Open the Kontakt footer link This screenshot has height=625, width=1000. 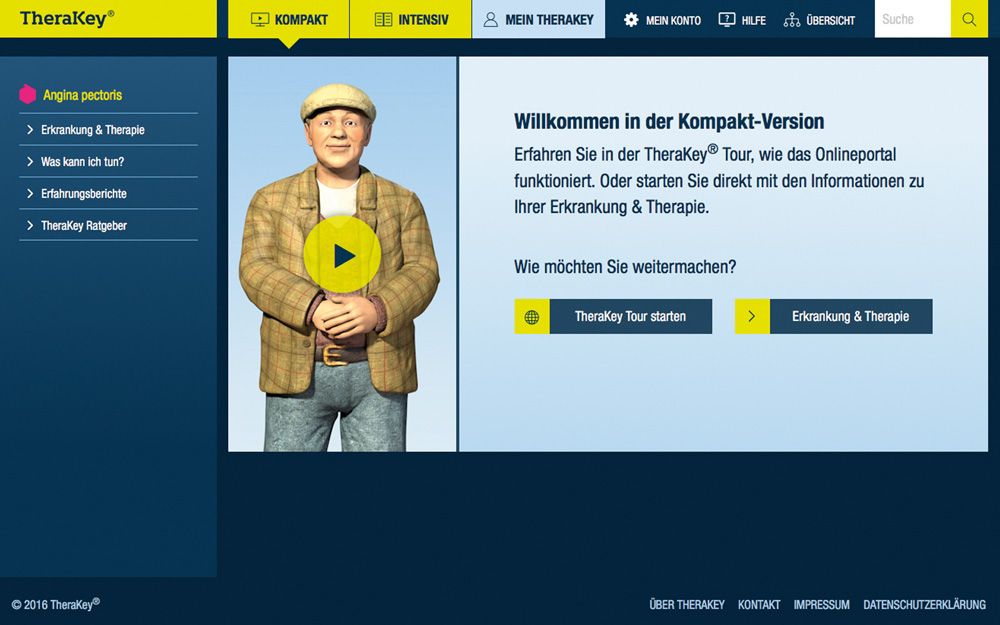tap(759, 604)
